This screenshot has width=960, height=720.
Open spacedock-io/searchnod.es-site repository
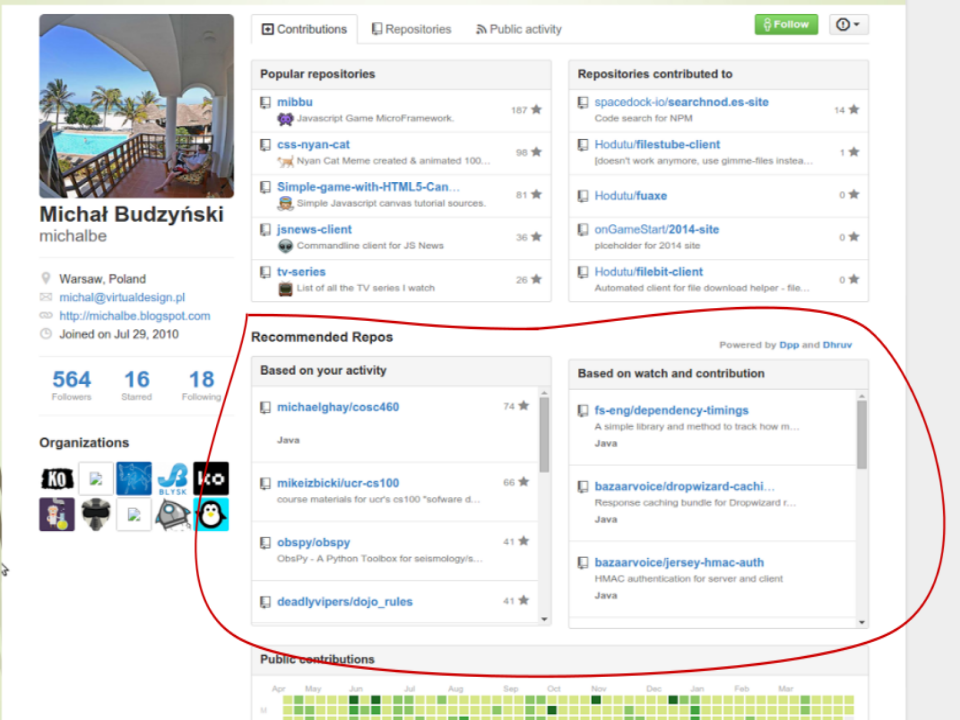pyautogui.click(x=681, y=102)
